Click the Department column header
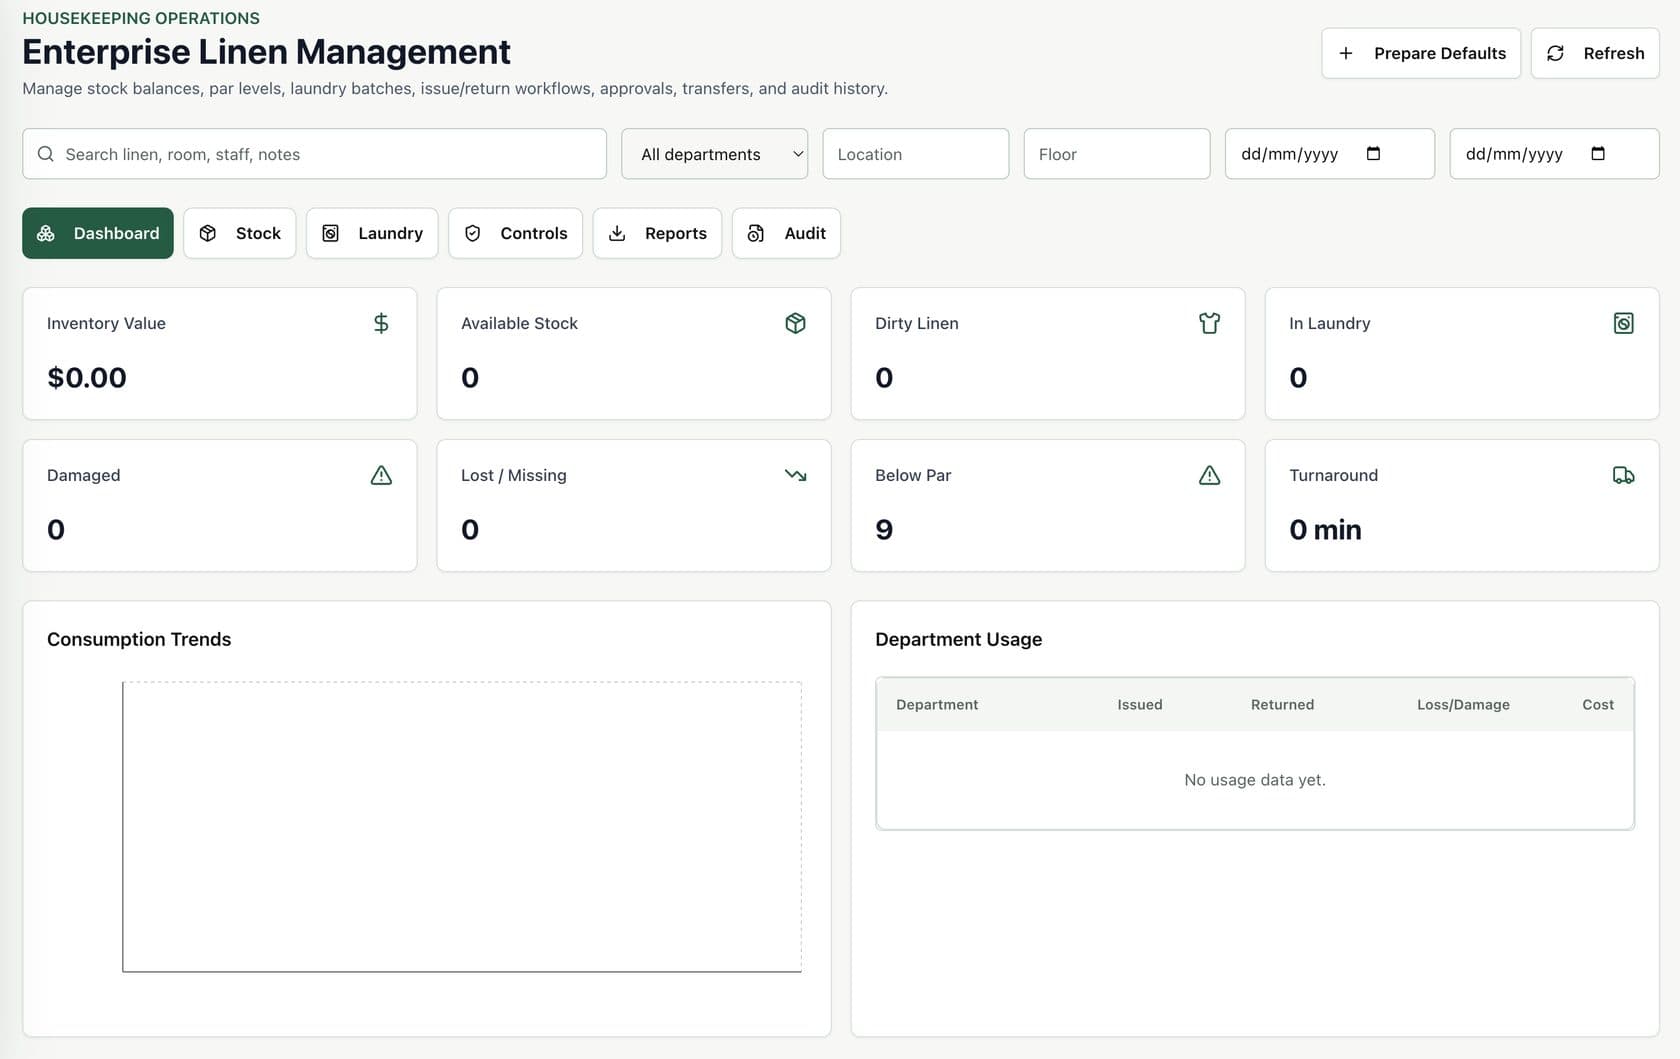Image resolution: width=1680 pixels, height=1059 pixels. pyautogui.click(x=937, y=705)
